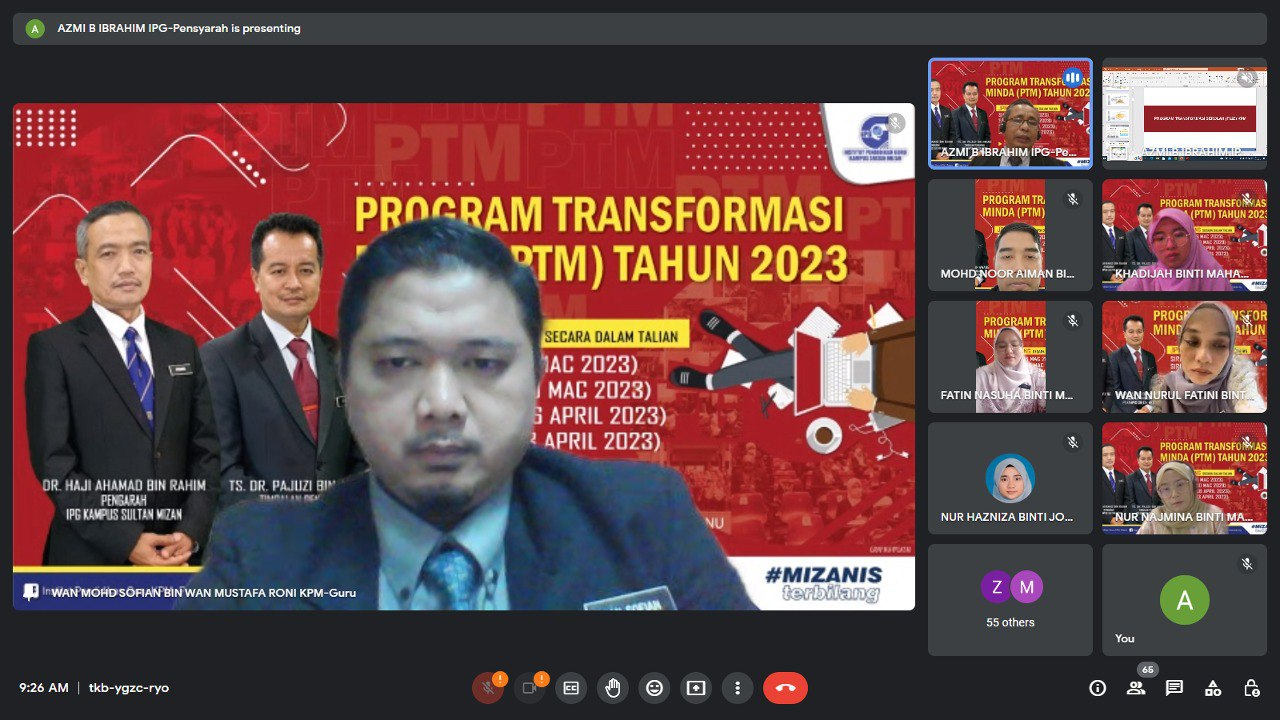Select AZMI B IBRAHIM camera tile

(1010, 113)
